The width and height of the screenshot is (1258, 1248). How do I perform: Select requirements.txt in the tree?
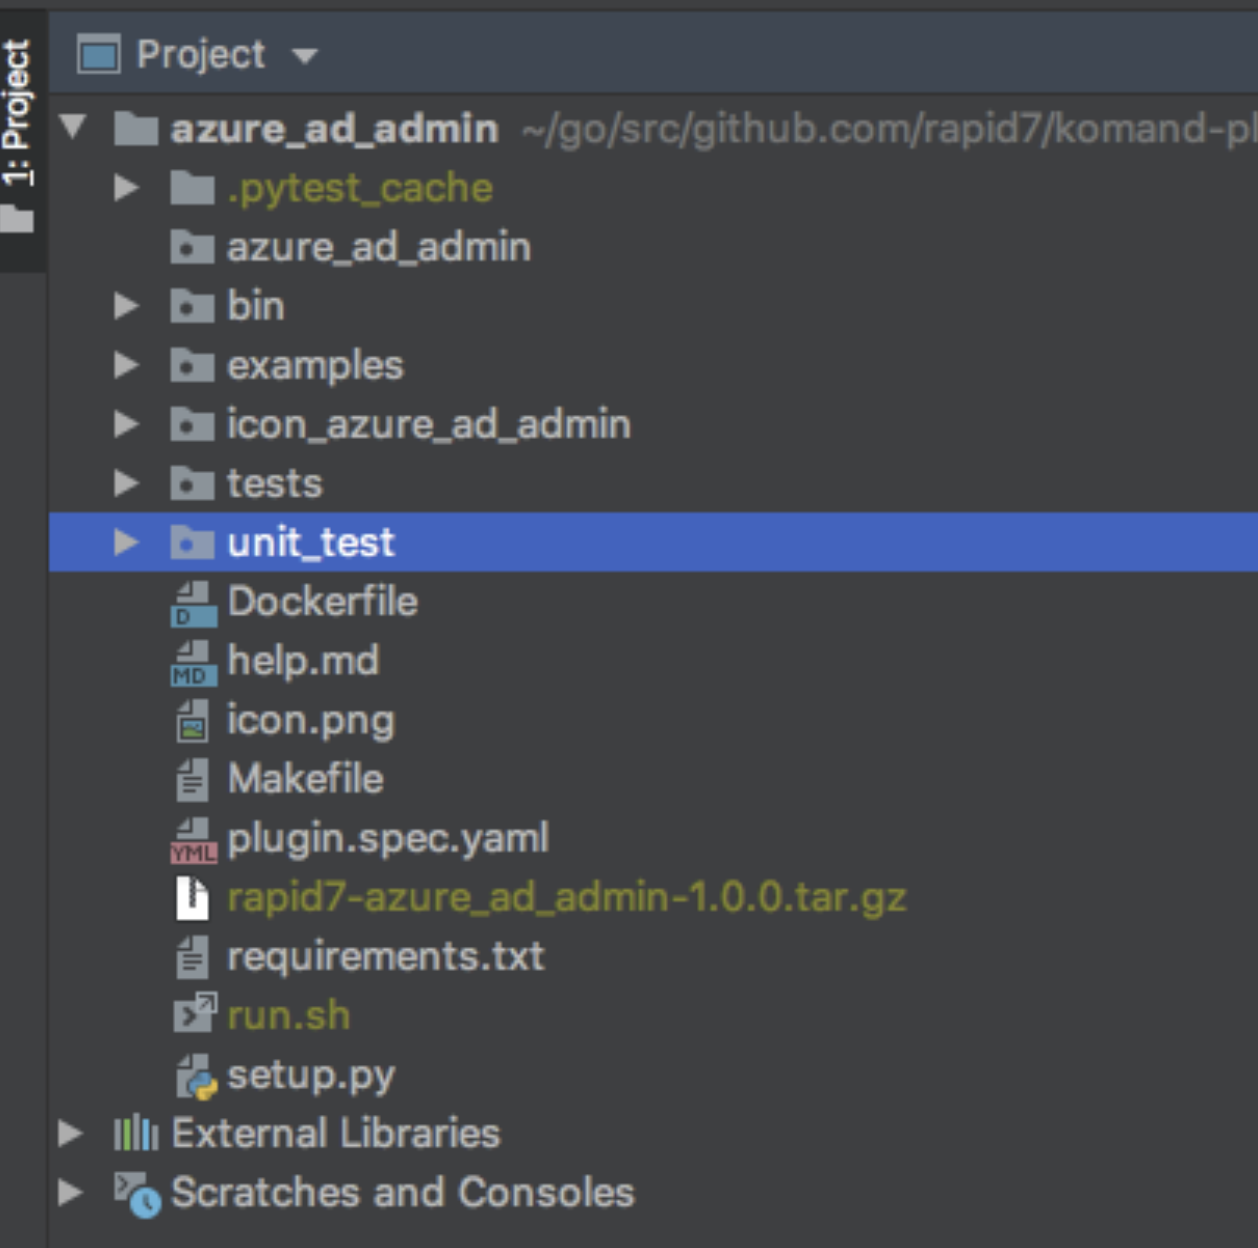click(x=385, y=957)
